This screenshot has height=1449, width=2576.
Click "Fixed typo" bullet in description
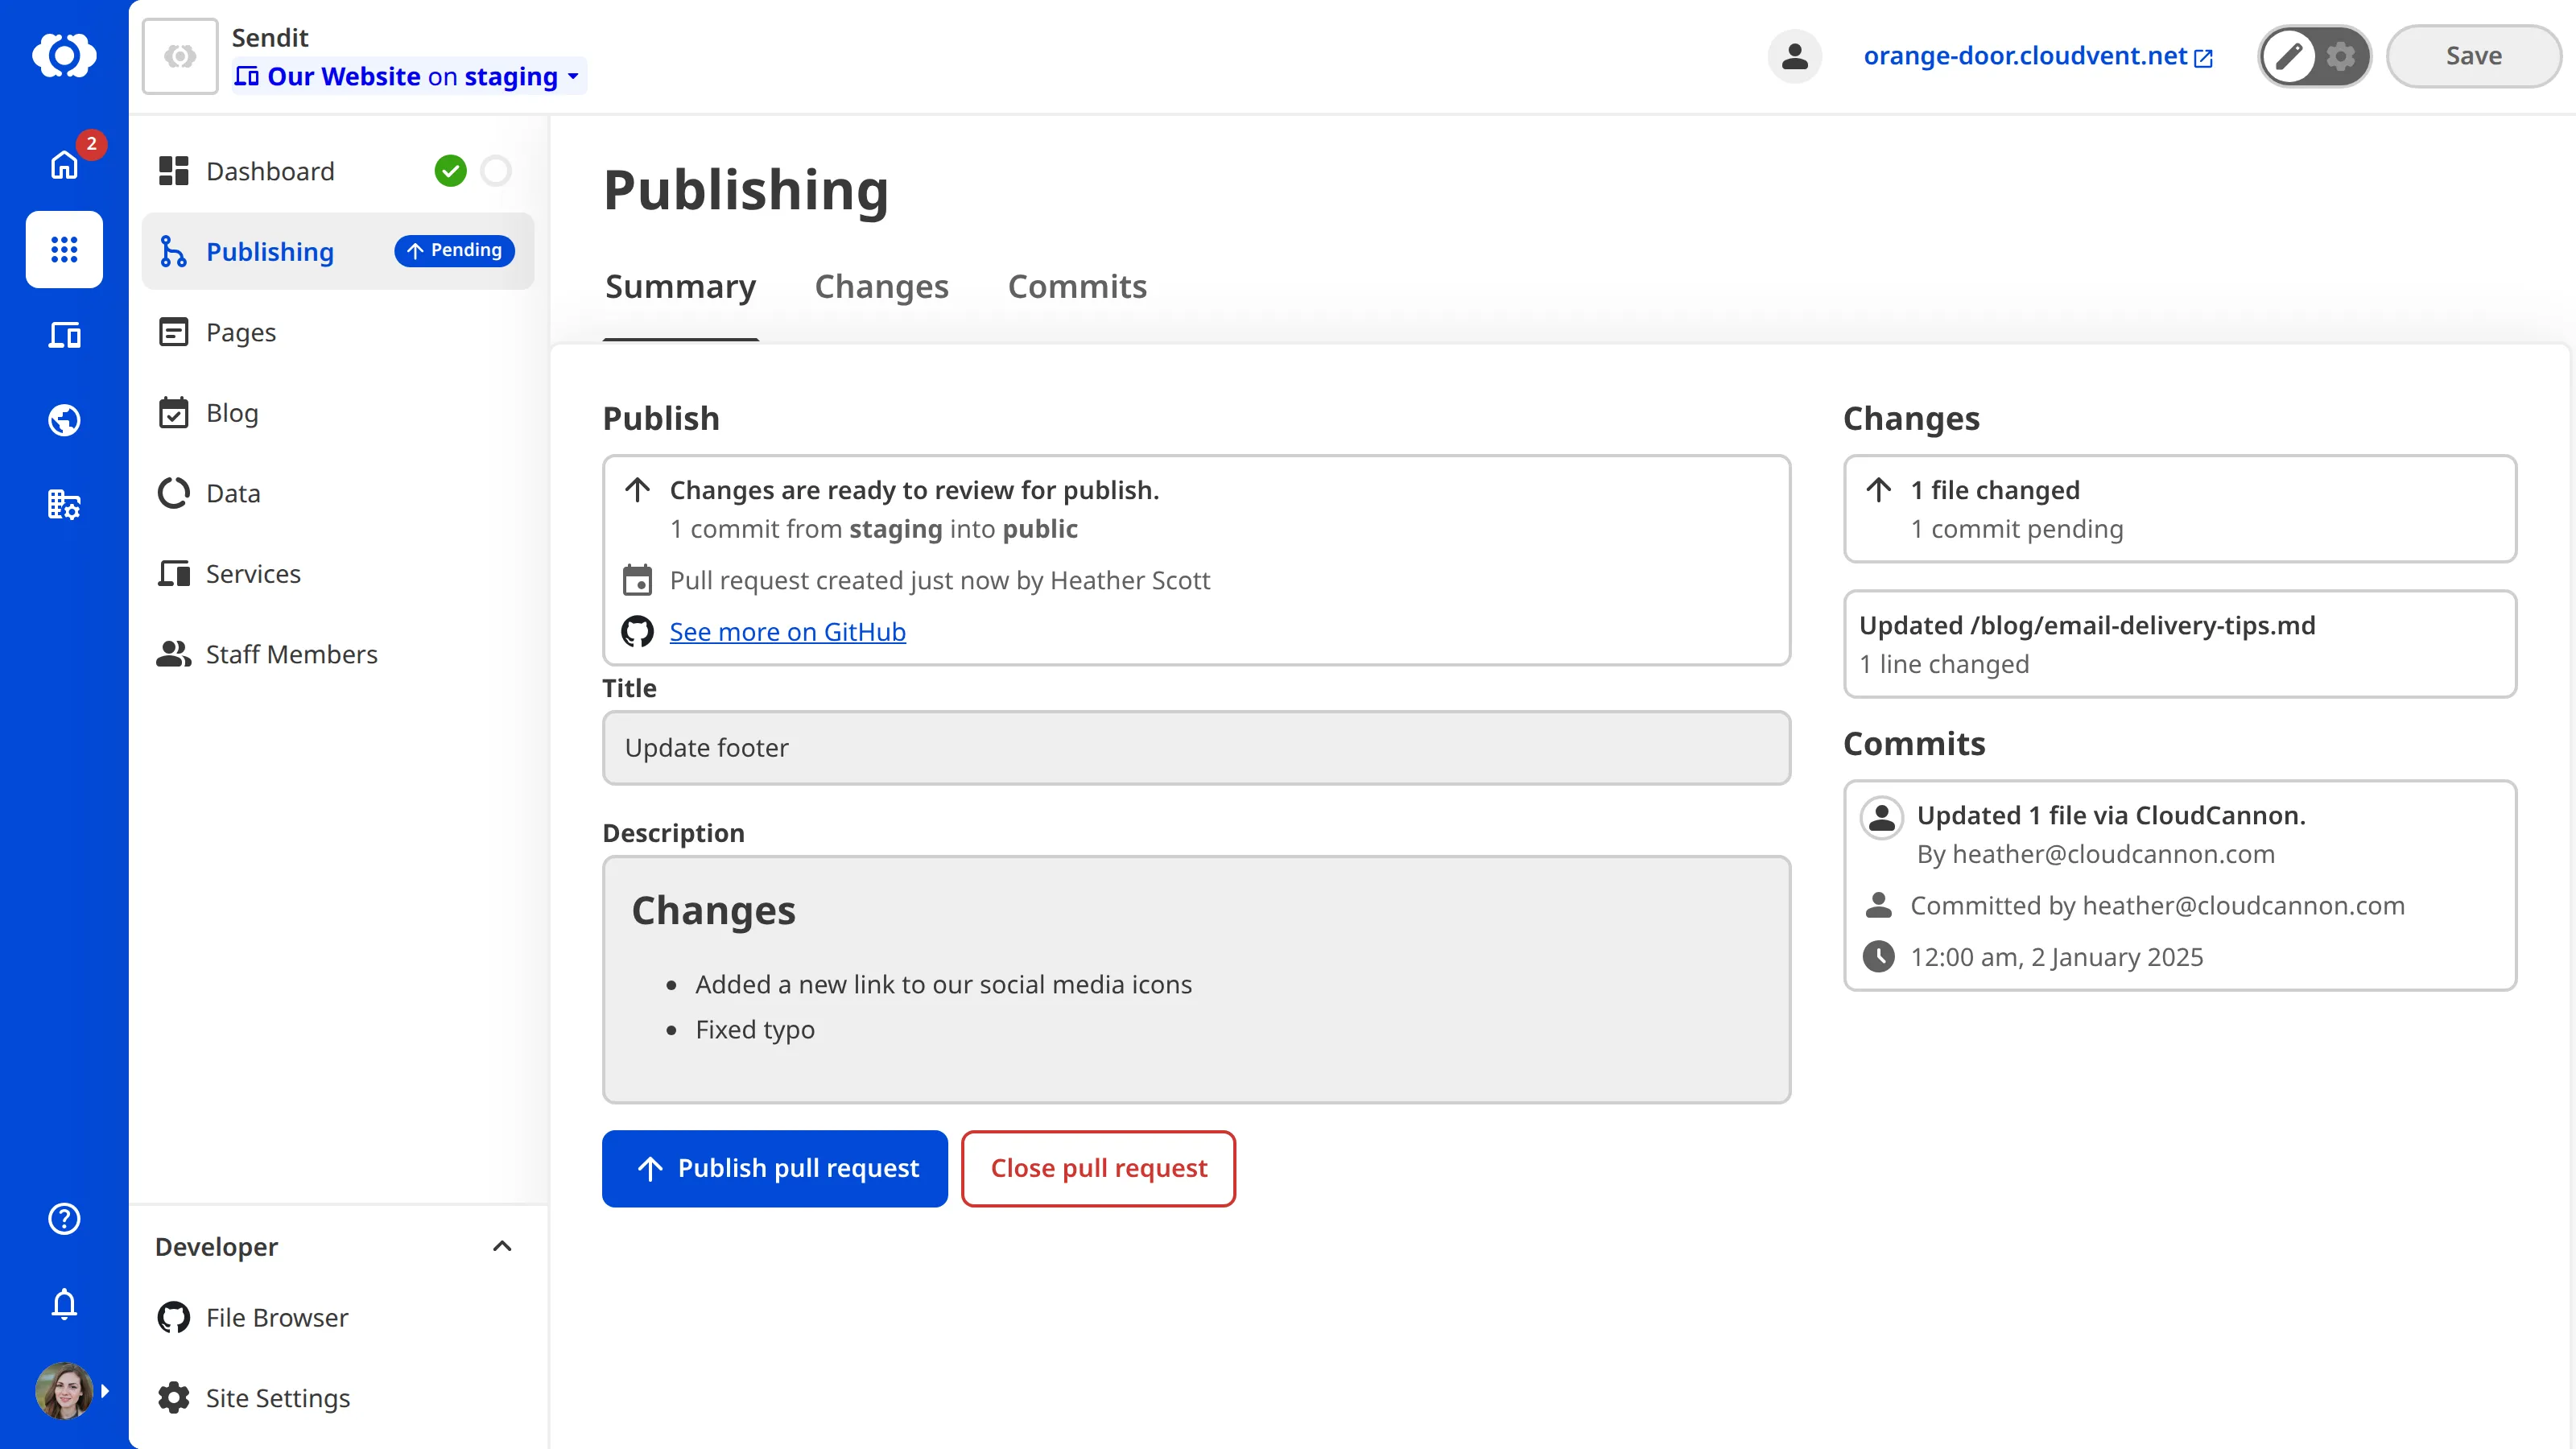coord(754,1029)
